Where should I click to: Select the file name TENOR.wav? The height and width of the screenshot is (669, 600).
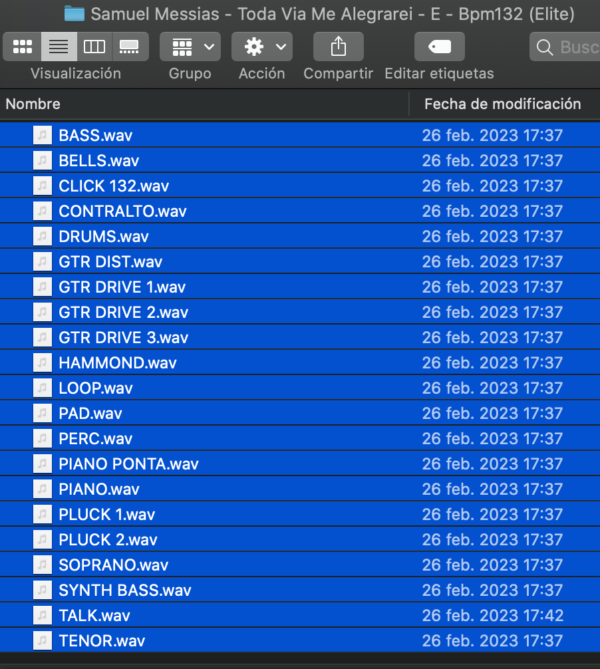(x=102, y=640)
